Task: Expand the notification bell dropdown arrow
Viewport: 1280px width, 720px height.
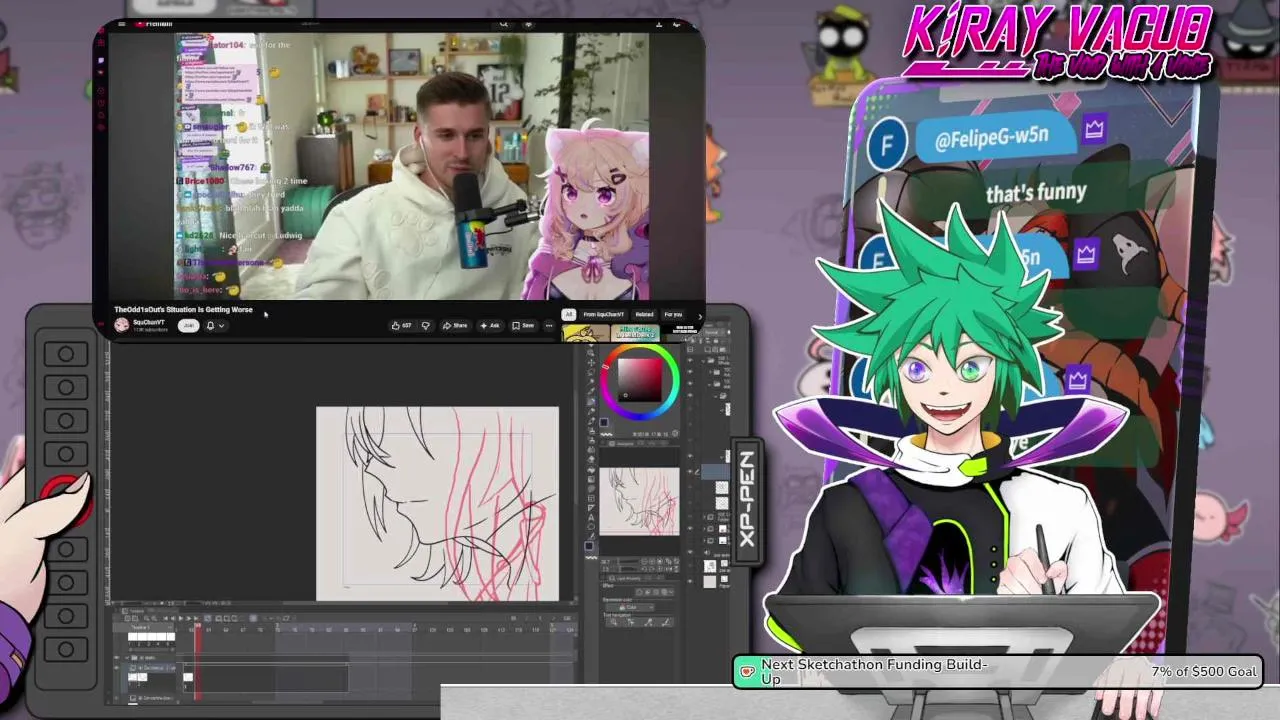Action: tap(221, 325)
